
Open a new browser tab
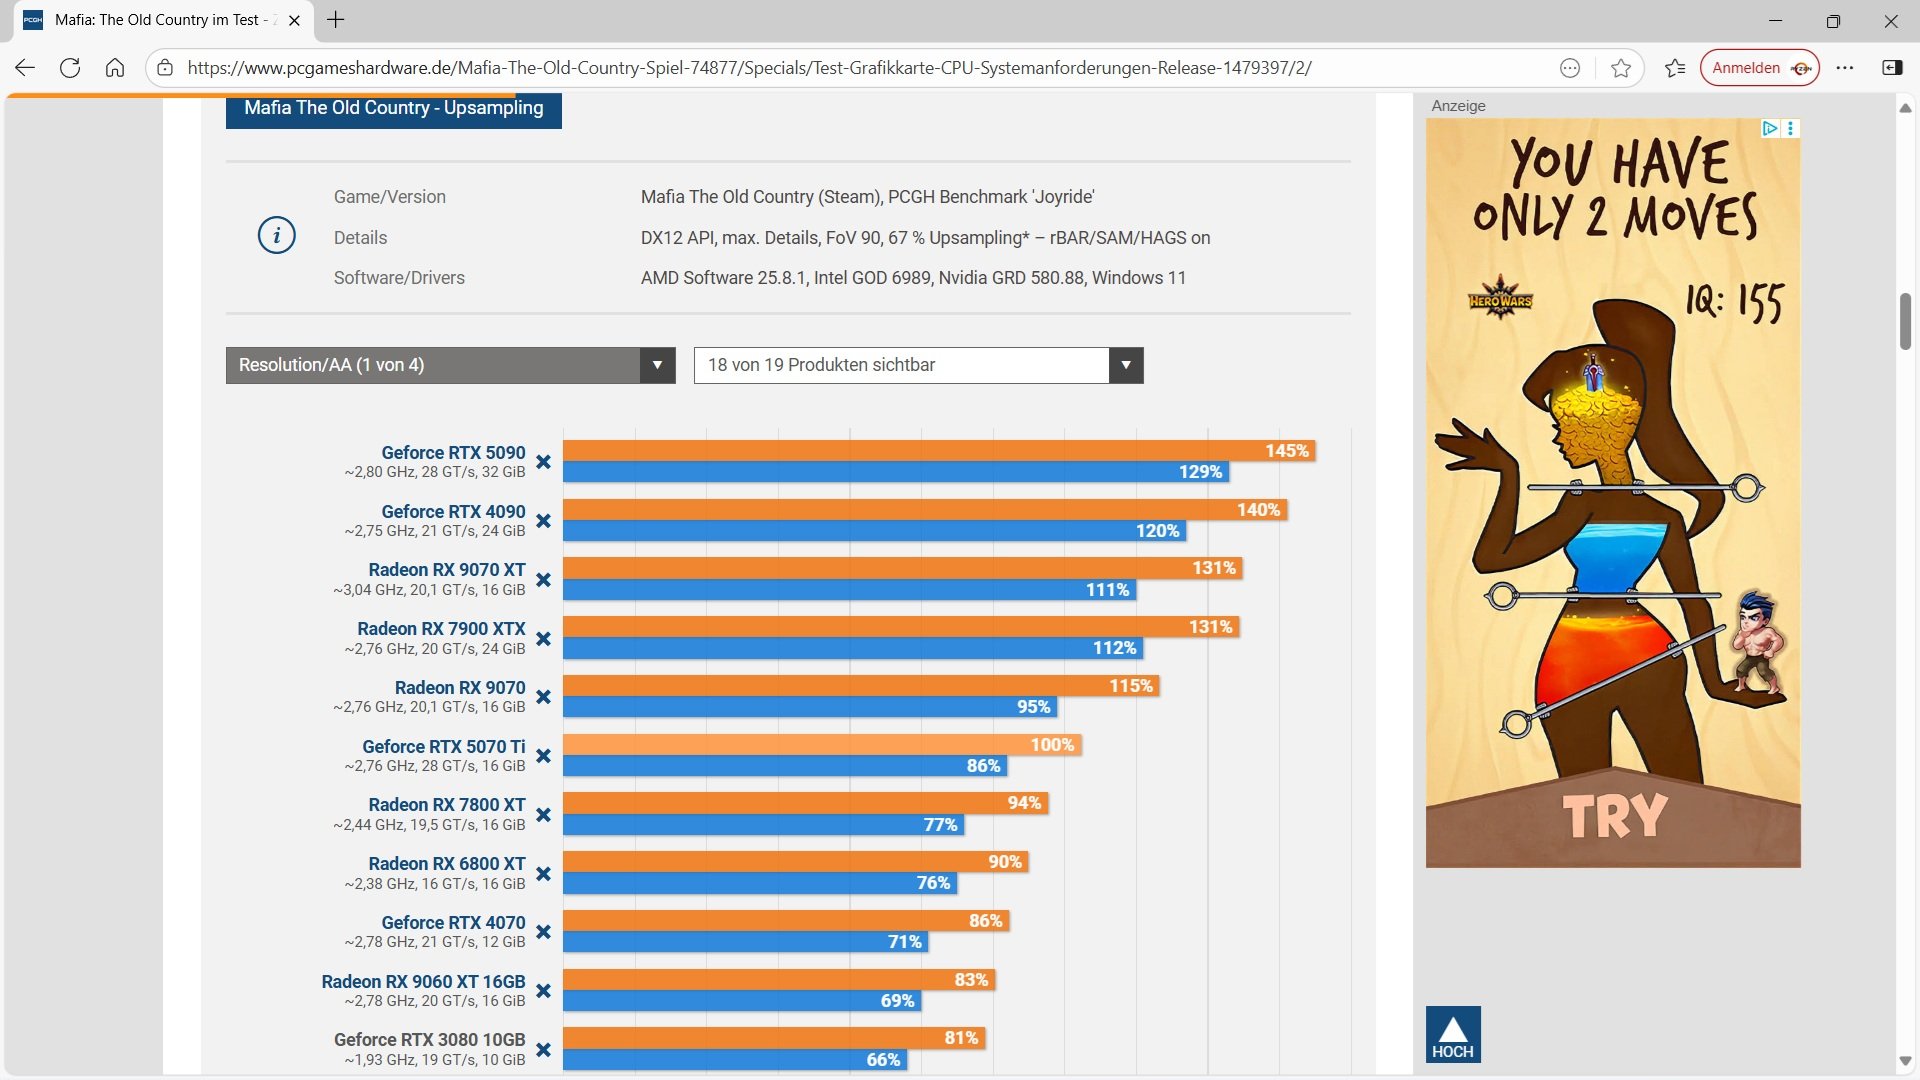coord(336,20)
